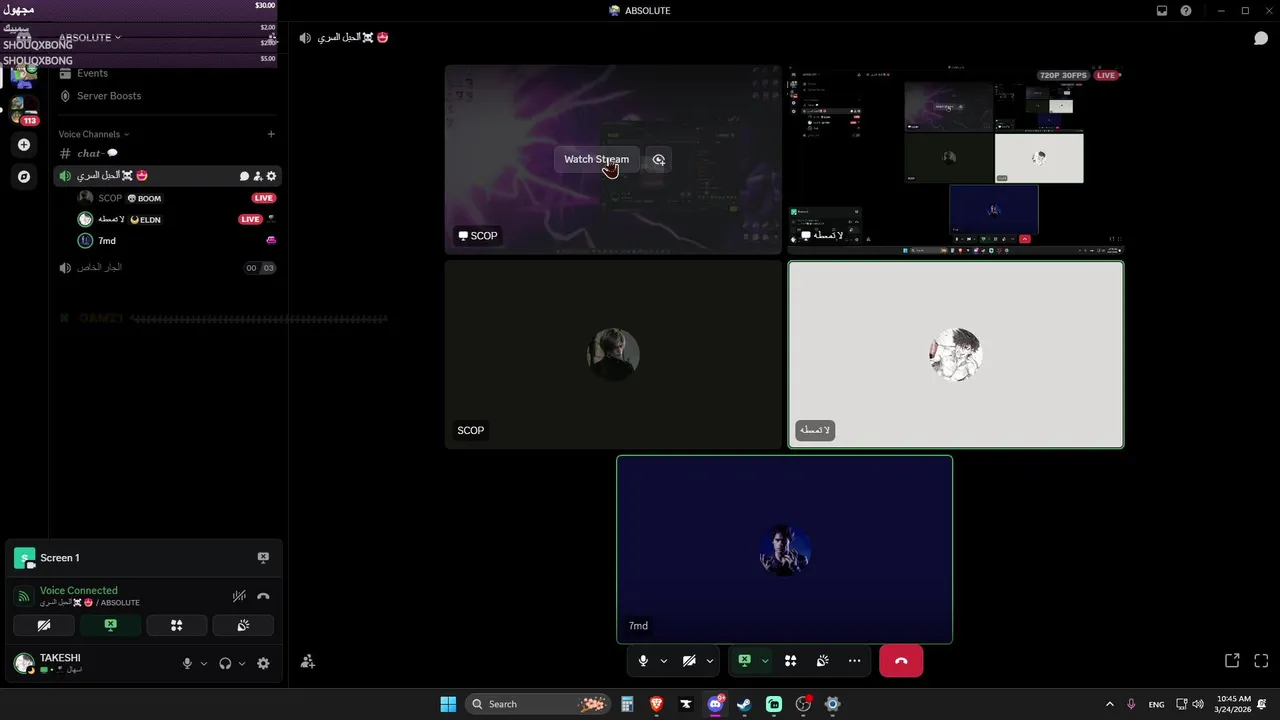
Task: Collapse the Voice Channels category
Action: 93,134
